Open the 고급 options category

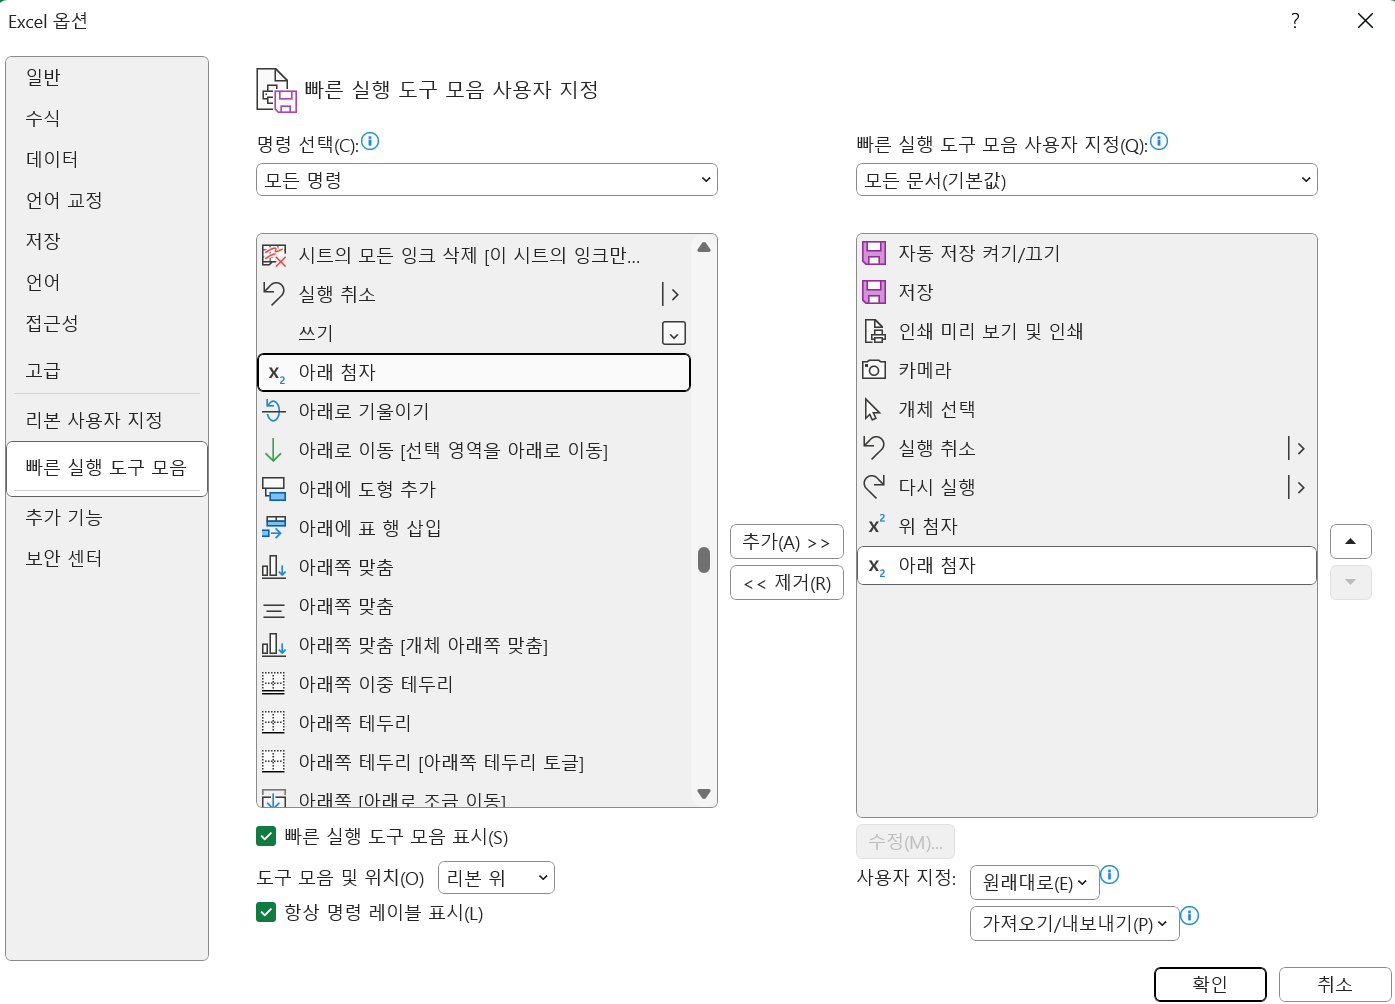[107, 371]
